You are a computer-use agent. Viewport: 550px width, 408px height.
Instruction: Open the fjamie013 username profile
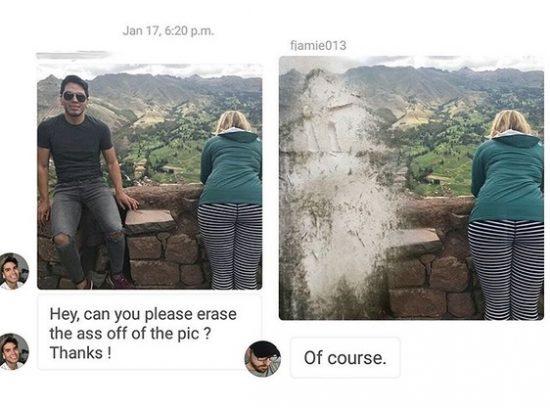pos(318,45)
